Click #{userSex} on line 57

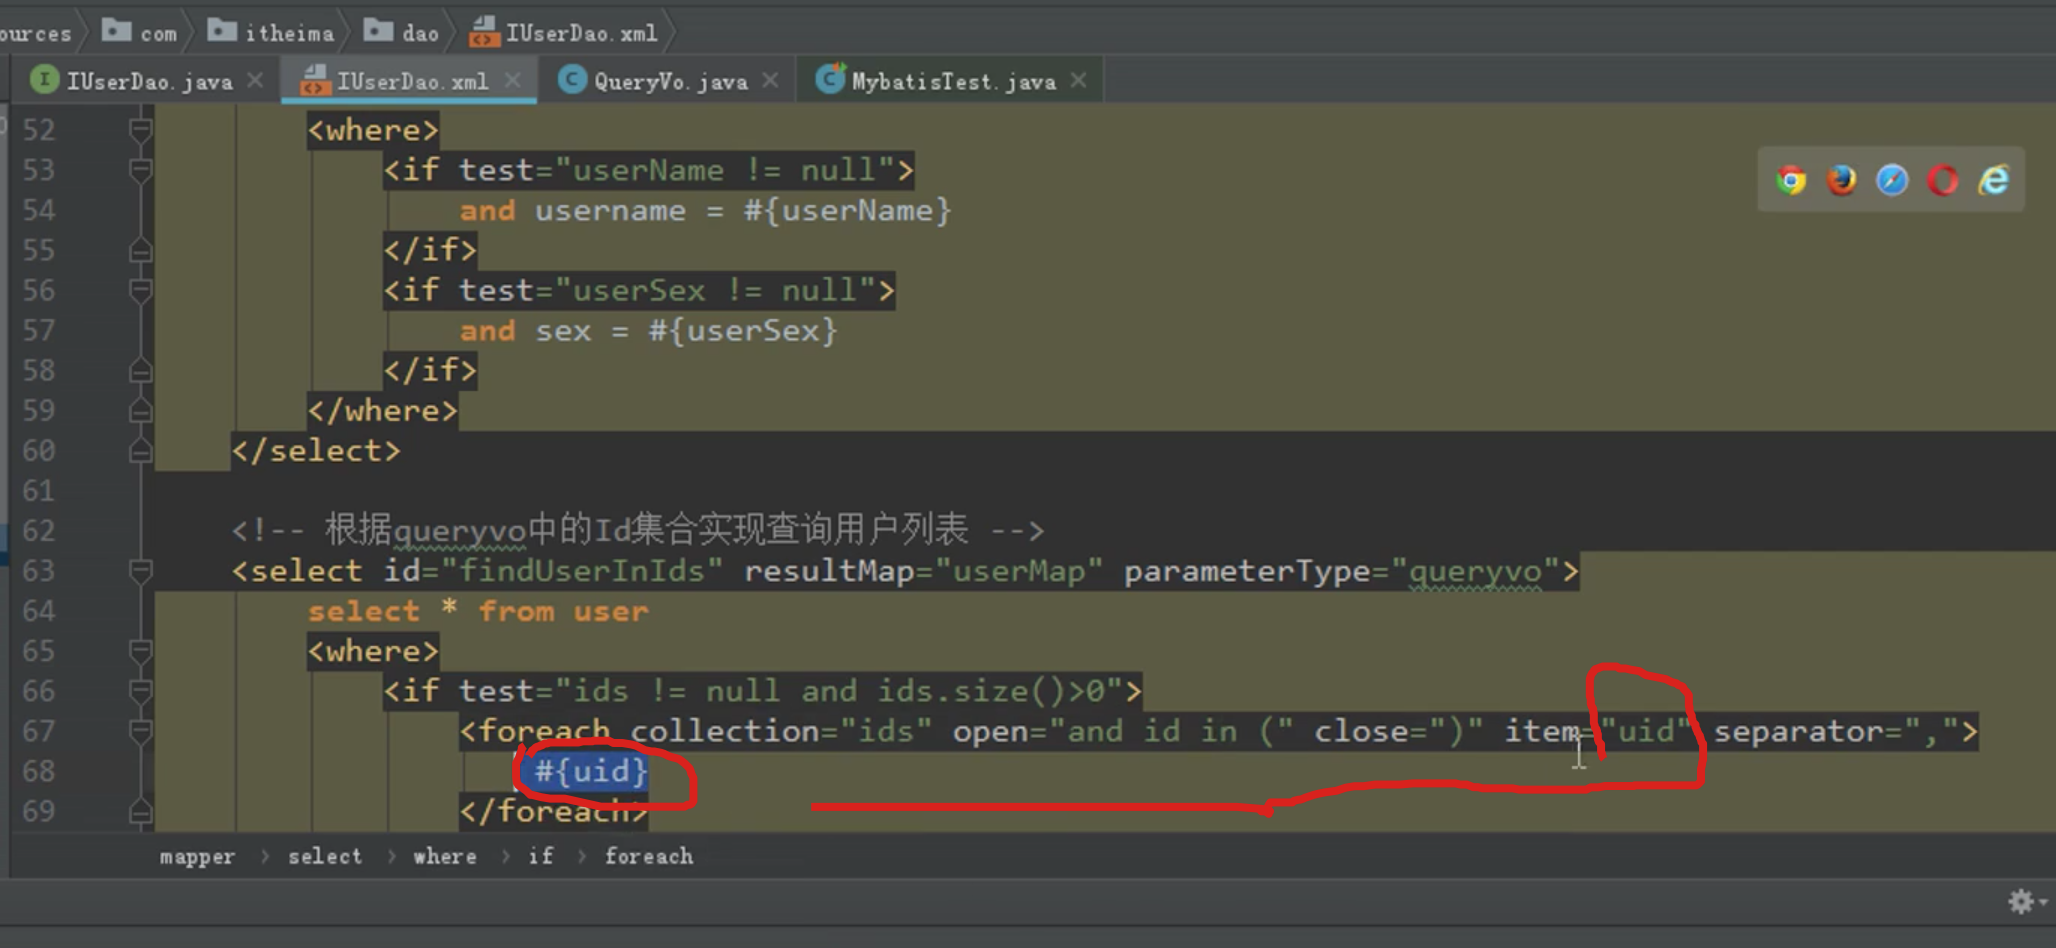[742, 330]
